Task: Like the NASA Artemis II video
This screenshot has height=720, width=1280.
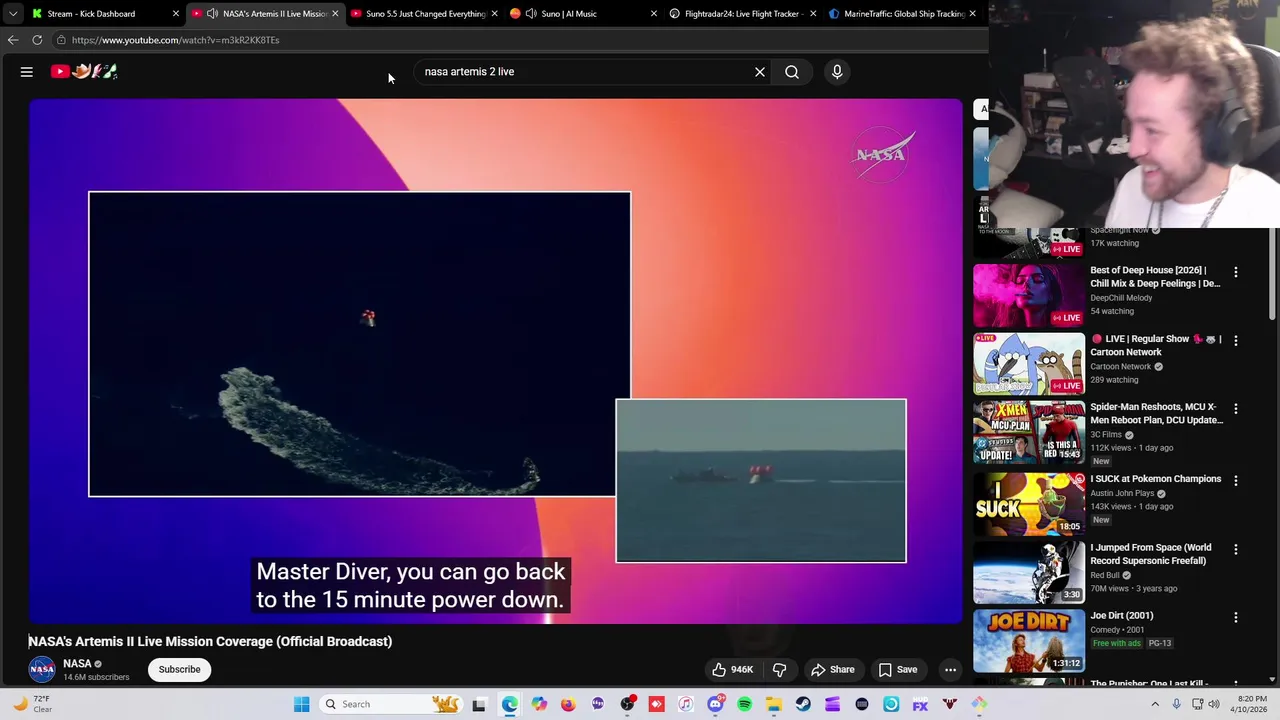Action: coord(732,670)
